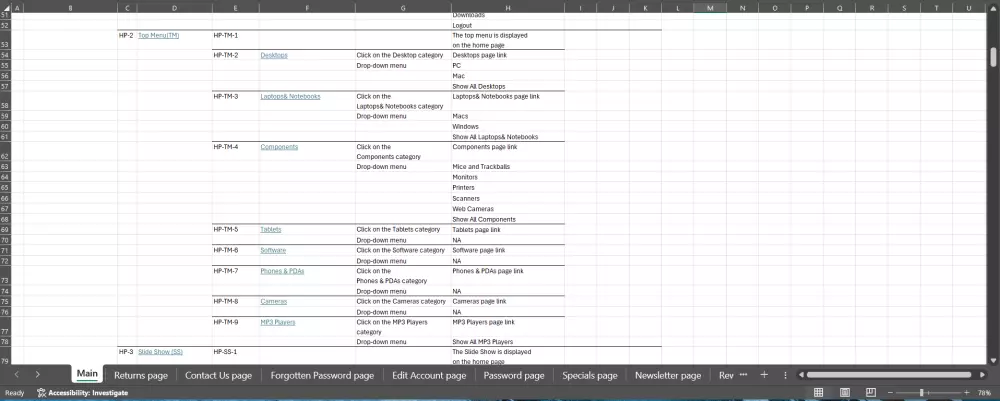Open the Contact Us page sheet tab
The width and height of the screenshot is (1000, 401).
219,375
